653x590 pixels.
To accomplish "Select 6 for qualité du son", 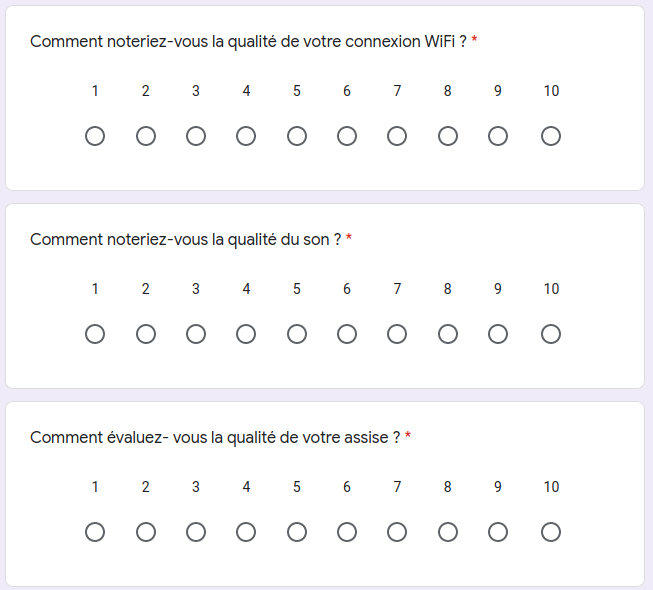I will [x=347, y=334].
